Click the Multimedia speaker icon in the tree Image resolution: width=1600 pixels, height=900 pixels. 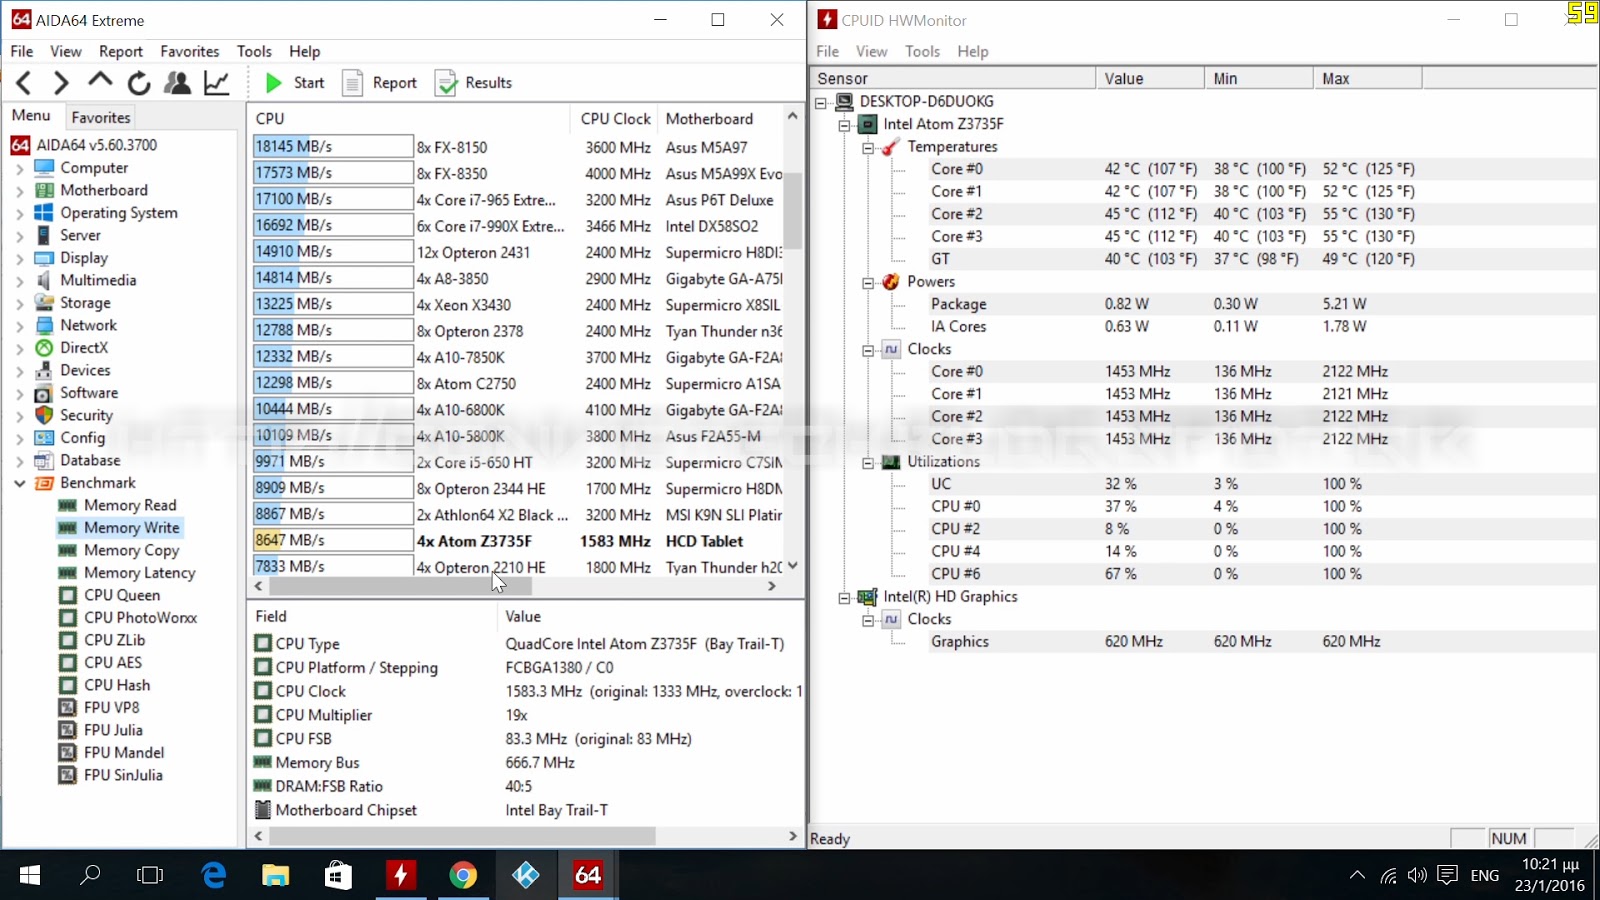pos(44,280)
